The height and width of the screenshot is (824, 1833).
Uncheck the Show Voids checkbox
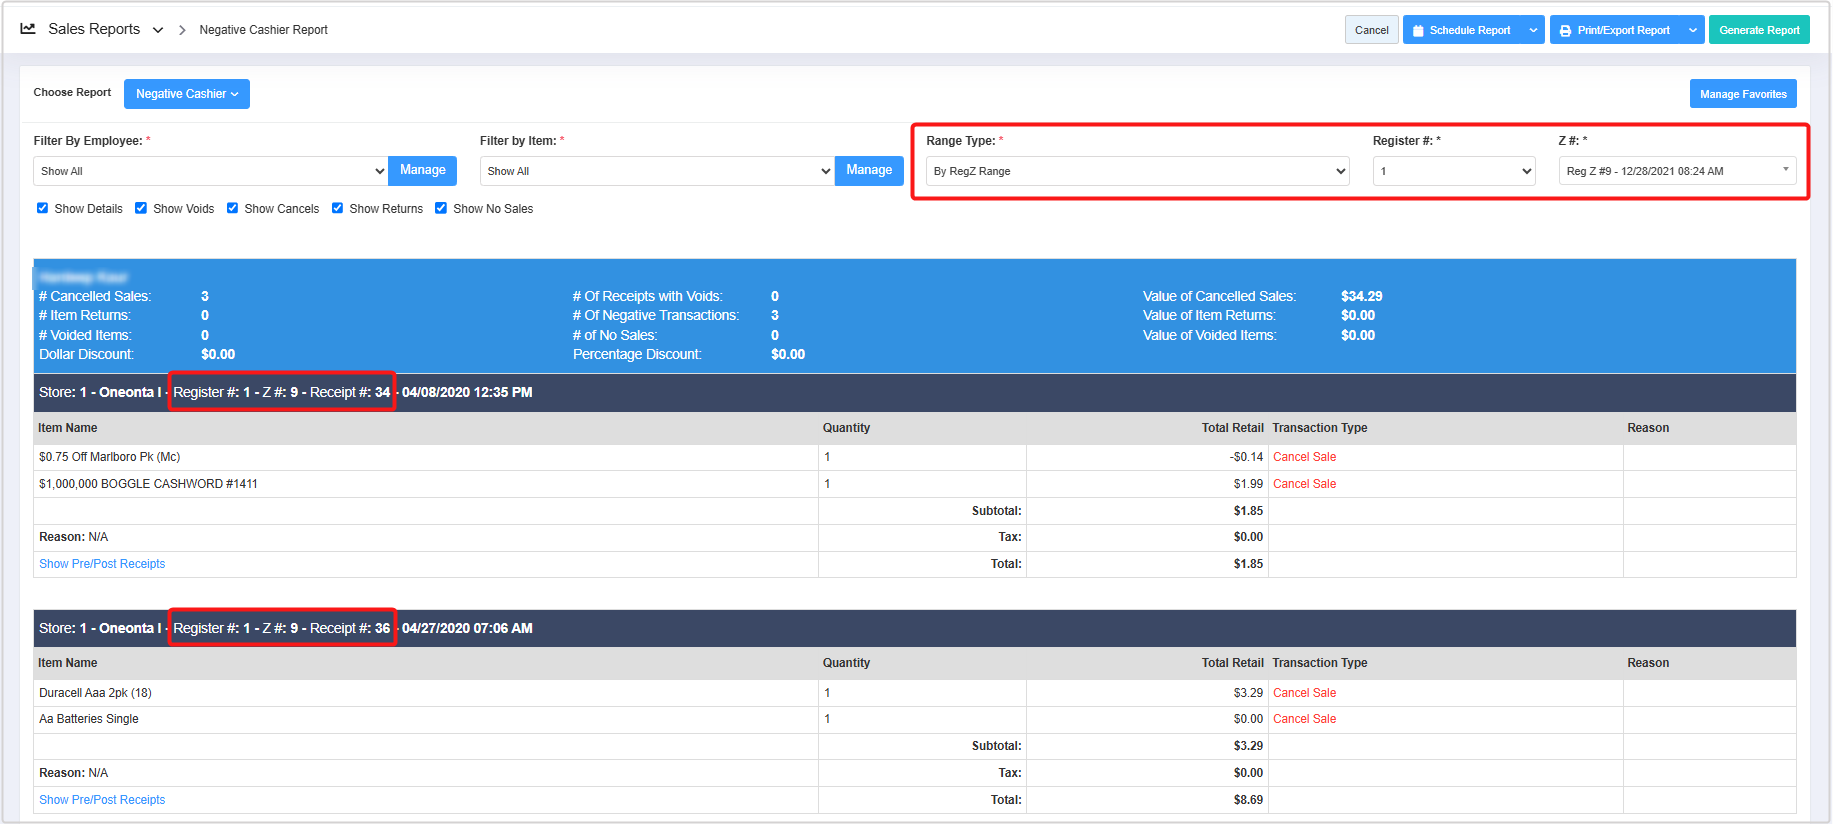pyautogui.click(x=141, y=208)
